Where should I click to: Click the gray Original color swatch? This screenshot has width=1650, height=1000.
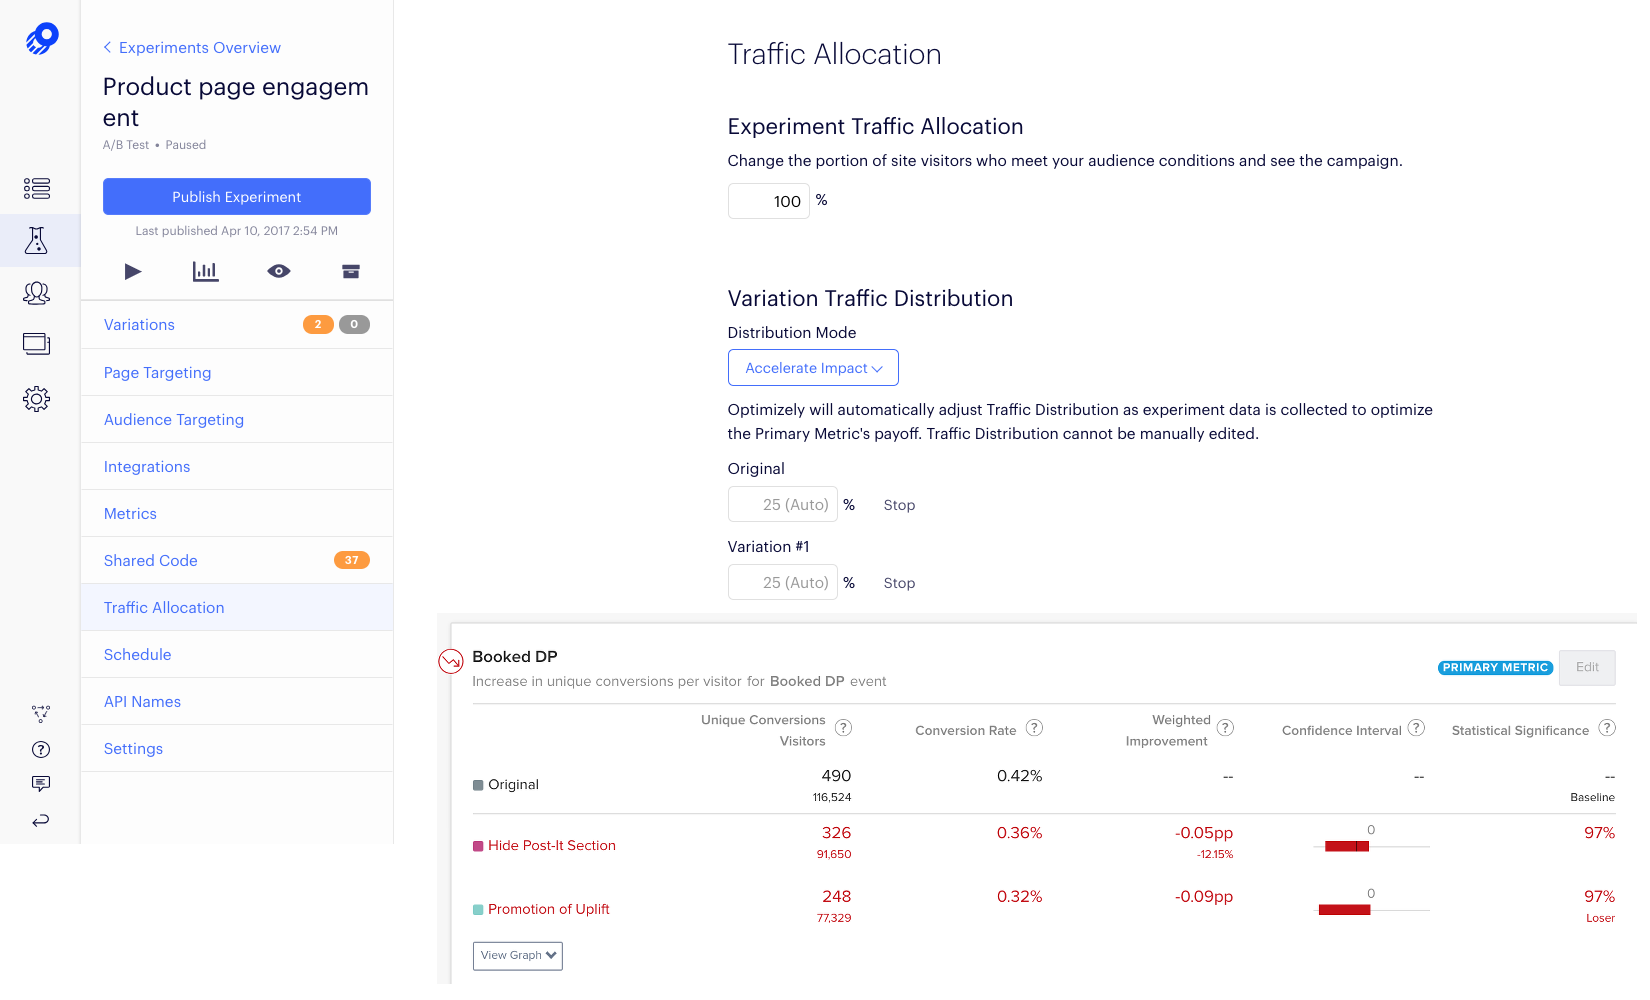pyautogui.click(x=478, y=785)
